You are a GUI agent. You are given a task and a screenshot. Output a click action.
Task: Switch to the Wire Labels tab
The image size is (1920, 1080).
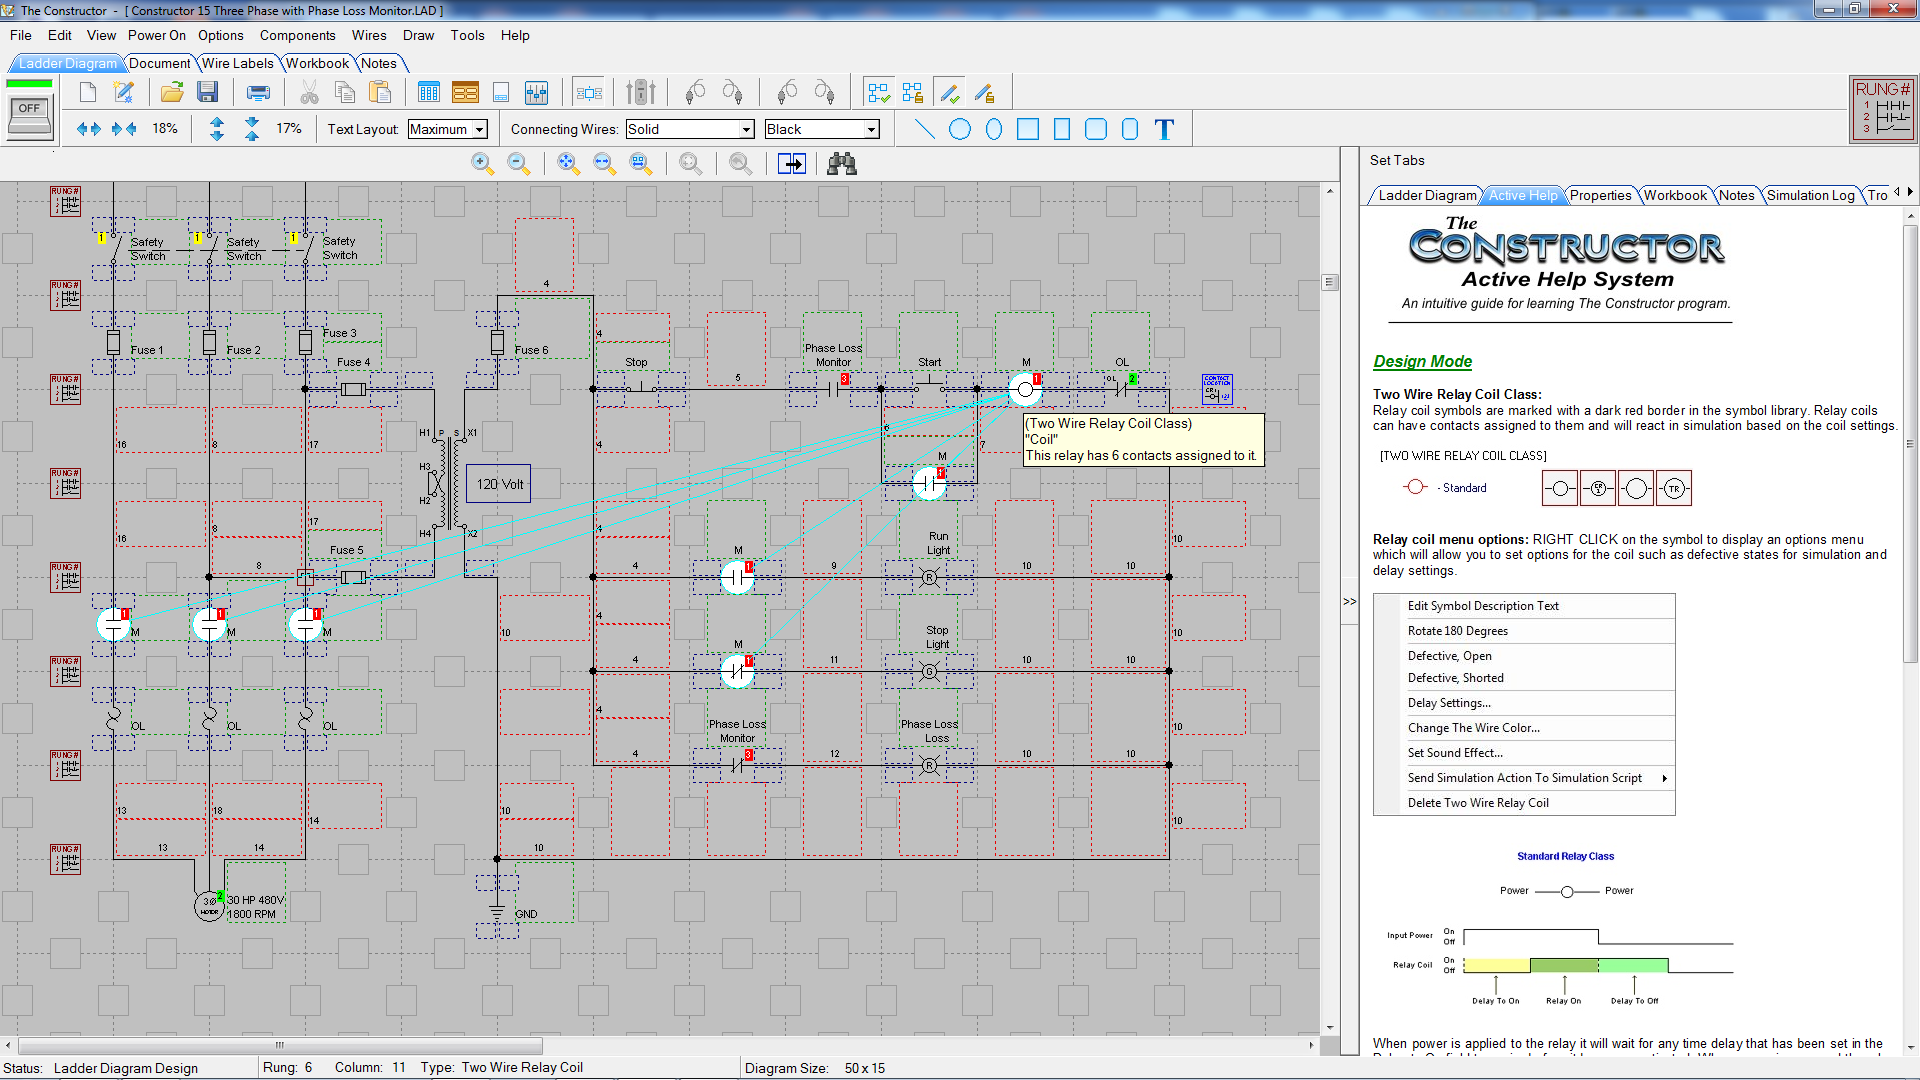[238, 63]
